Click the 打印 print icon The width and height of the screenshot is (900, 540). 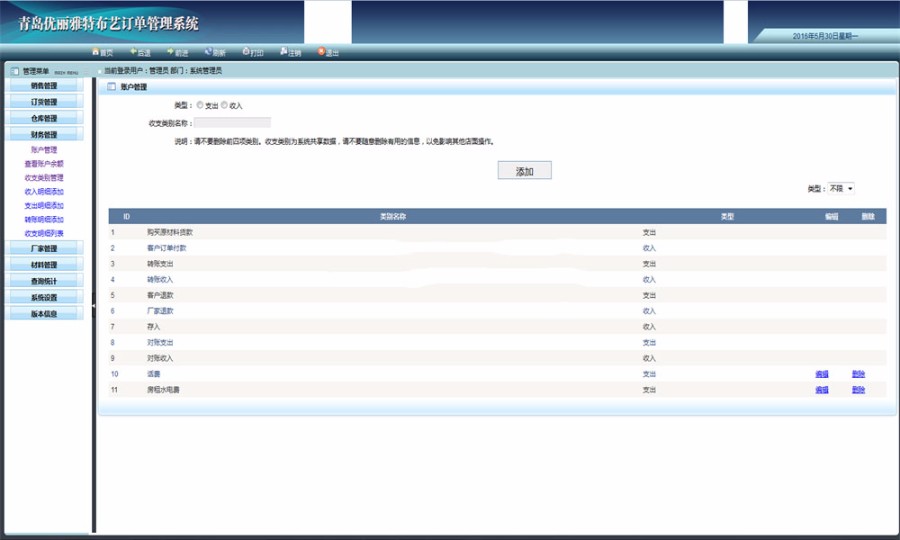(246, 52)
